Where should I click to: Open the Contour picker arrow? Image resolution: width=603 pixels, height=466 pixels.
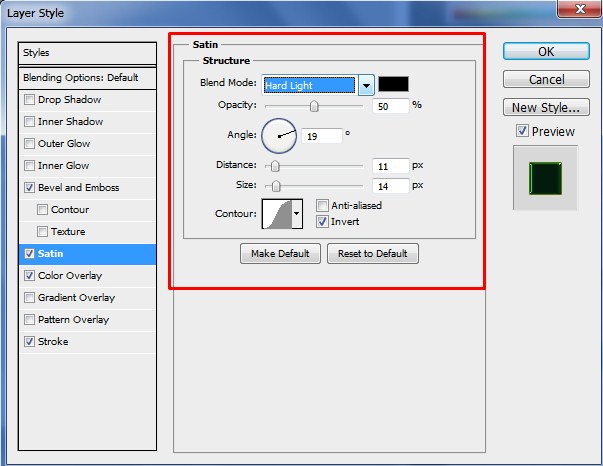click(297, 213)
